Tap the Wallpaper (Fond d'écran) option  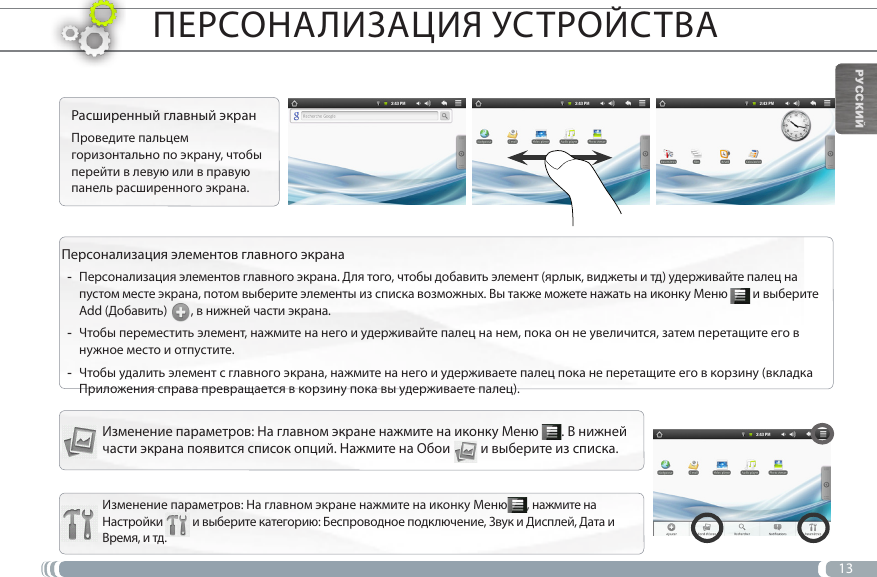coord(706,528)
